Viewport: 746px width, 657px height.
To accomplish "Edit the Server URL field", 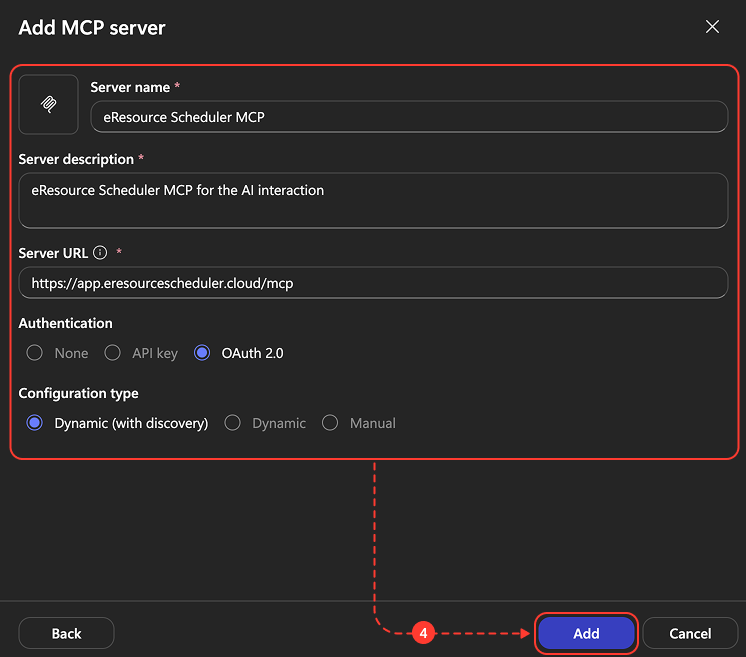I will point(373,283).
